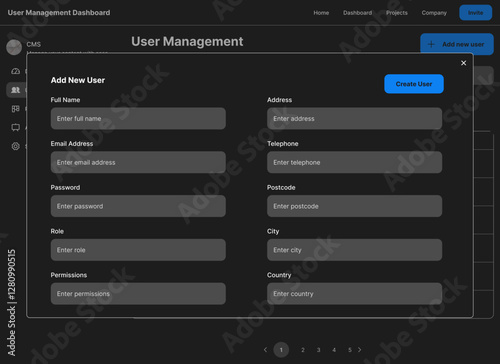The height and width of the screenshot is (364, 500).
Task: Click the CMS label beside the avatar
Action: click(34, 44)
